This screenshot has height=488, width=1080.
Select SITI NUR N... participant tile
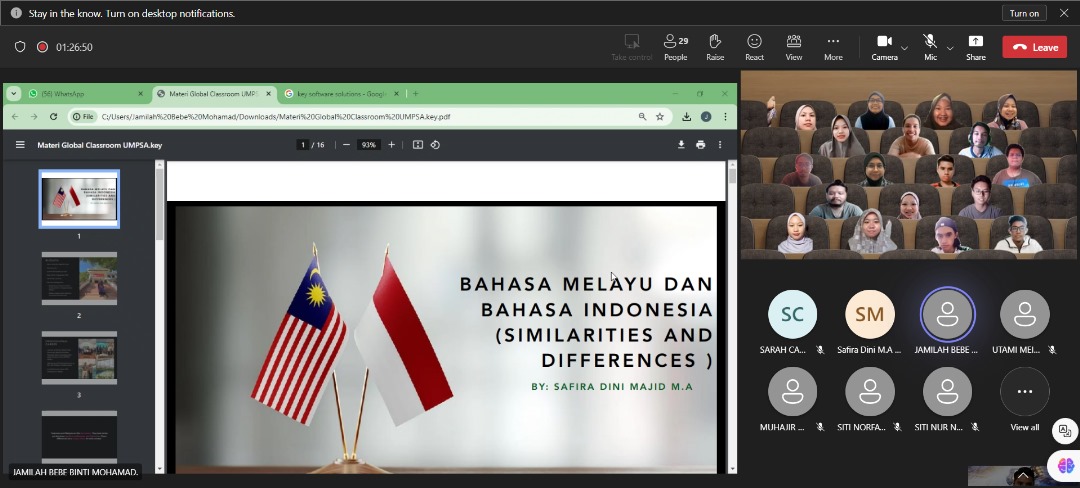947,399
